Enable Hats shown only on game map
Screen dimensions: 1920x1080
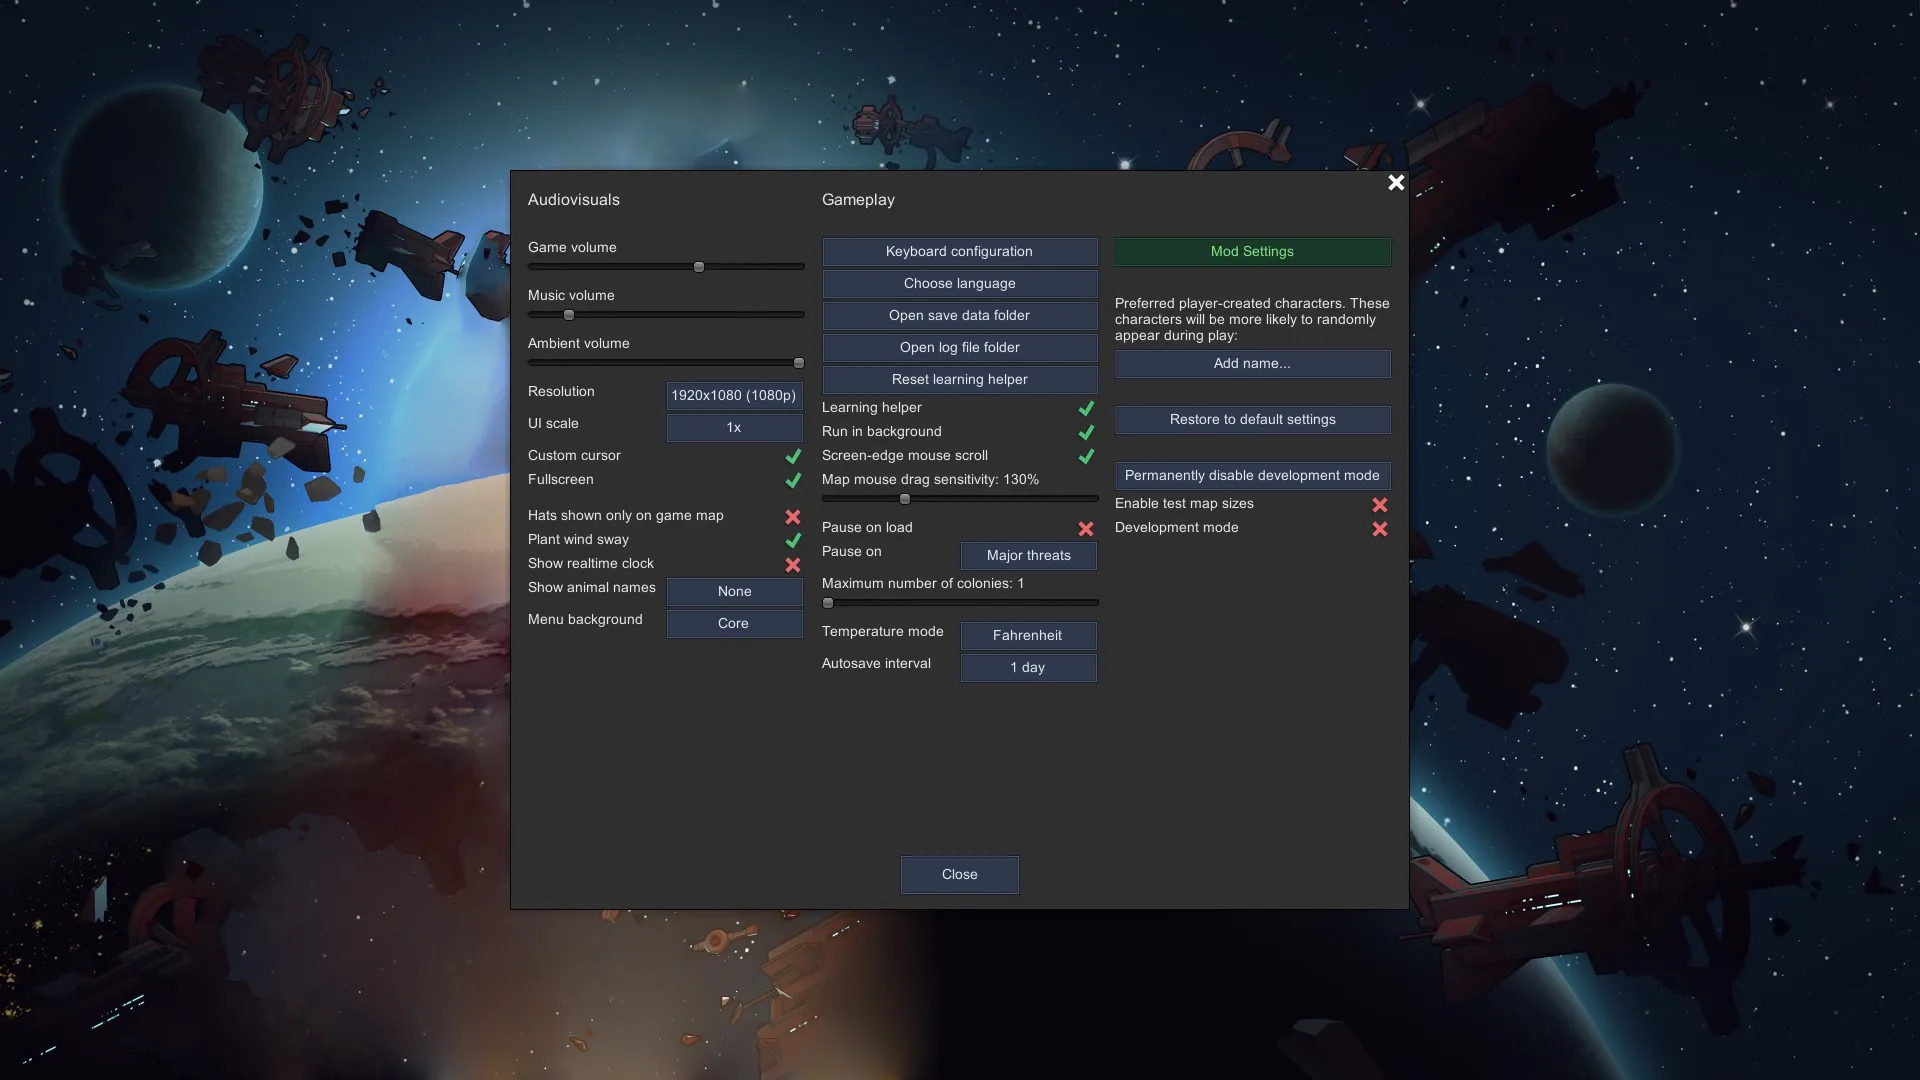point(793,516)
